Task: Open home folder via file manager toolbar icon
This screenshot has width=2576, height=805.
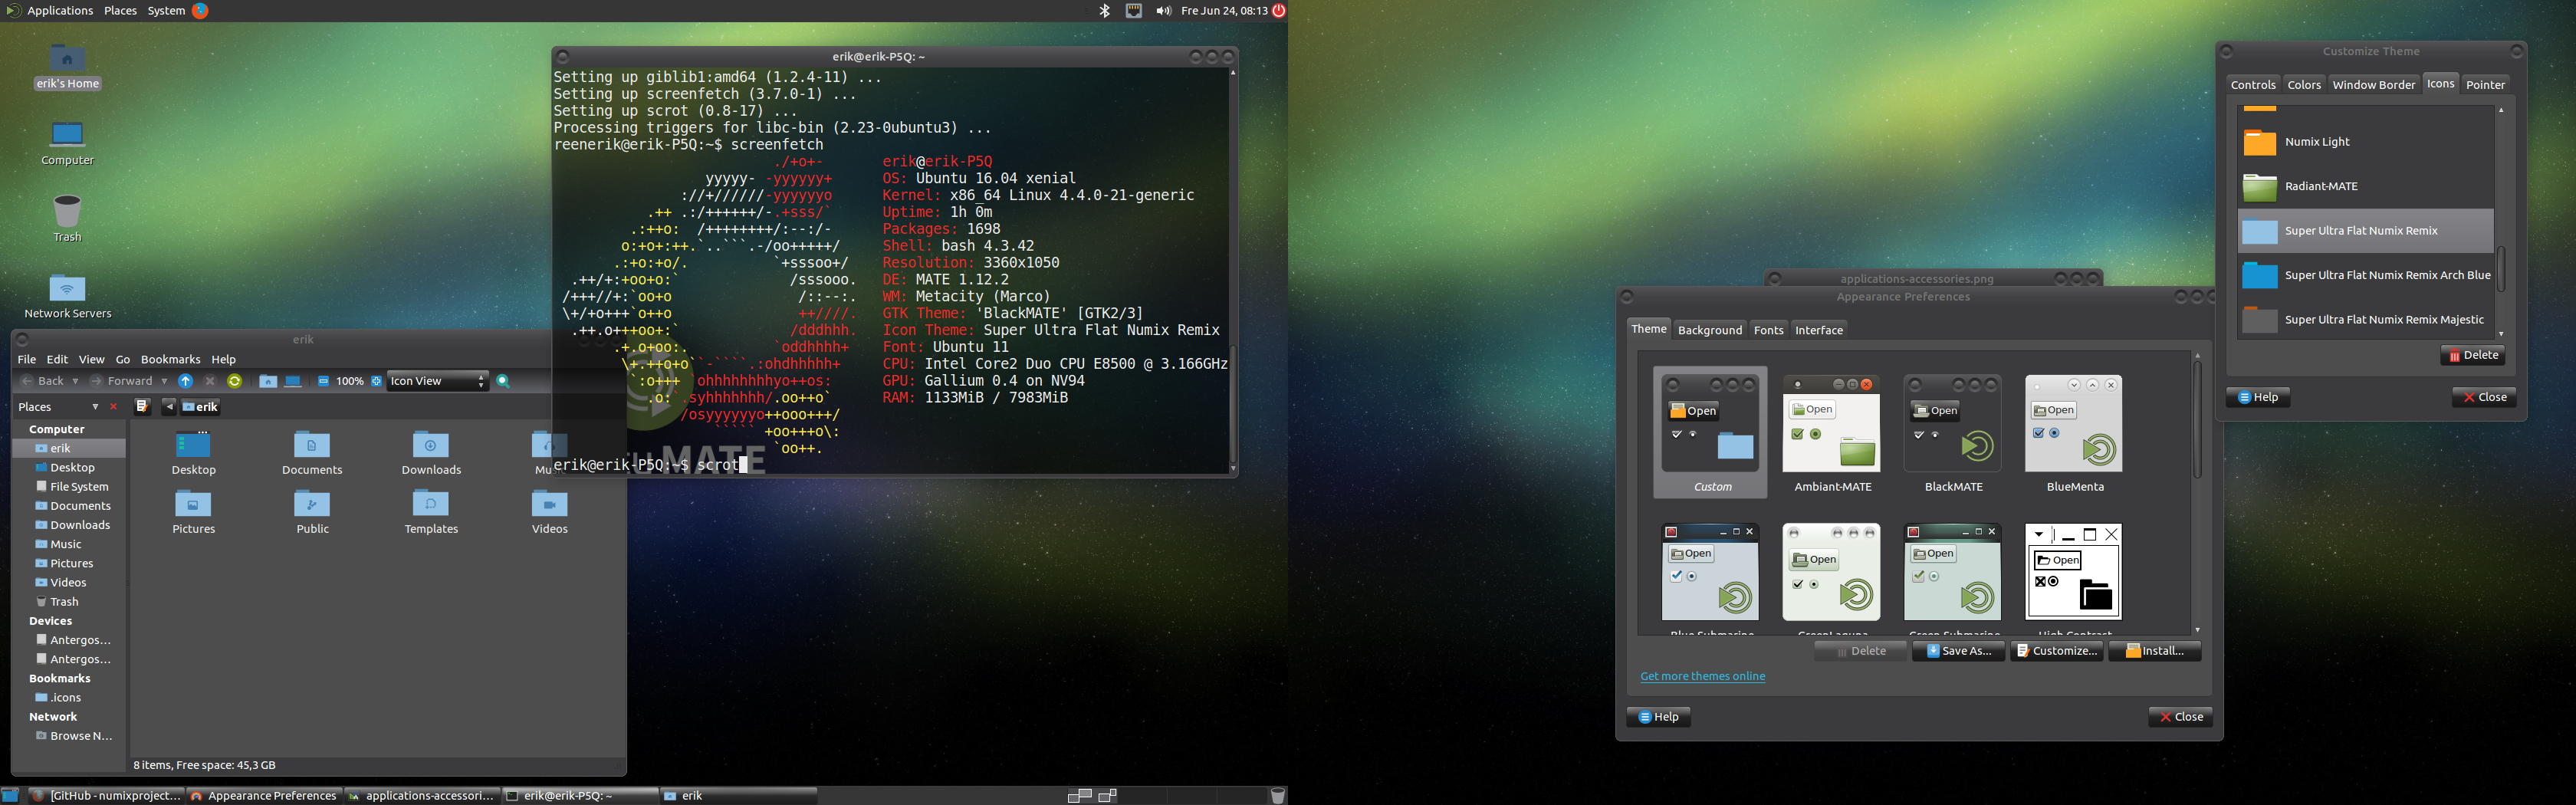Action: click(268, 381)
